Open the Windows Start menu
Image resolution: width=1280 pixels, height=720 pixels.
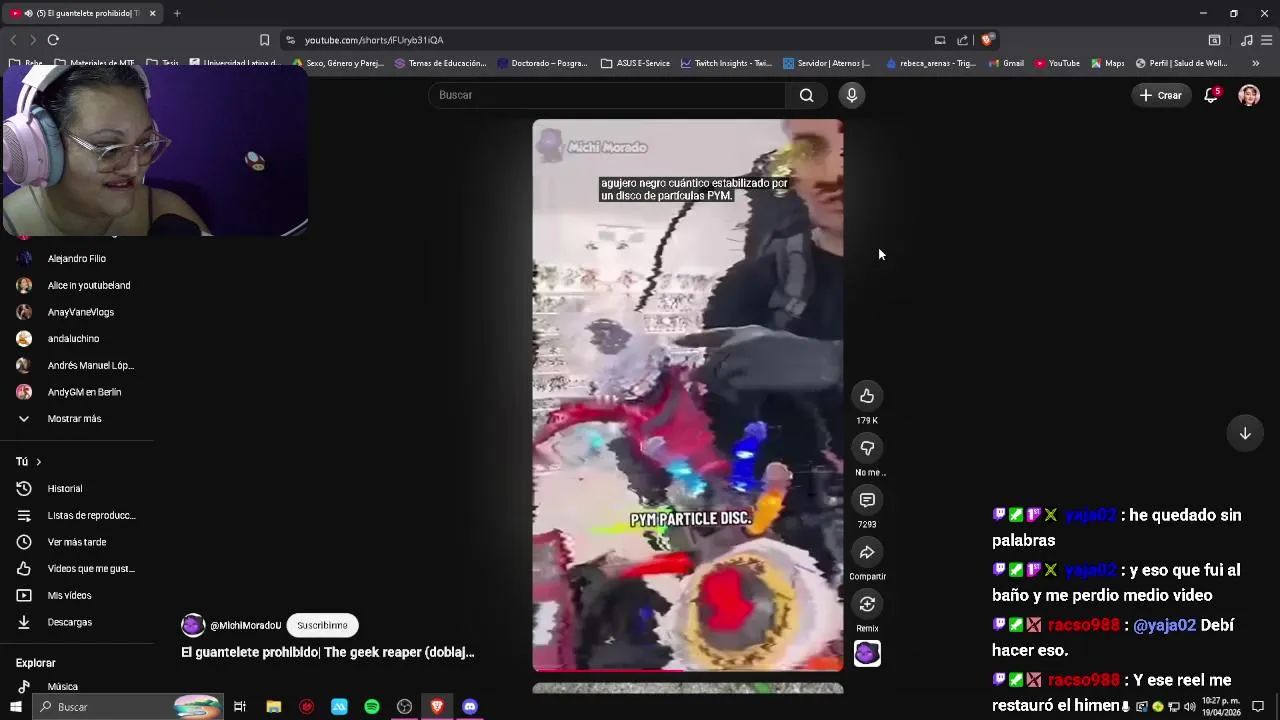(x=15, y=707)
